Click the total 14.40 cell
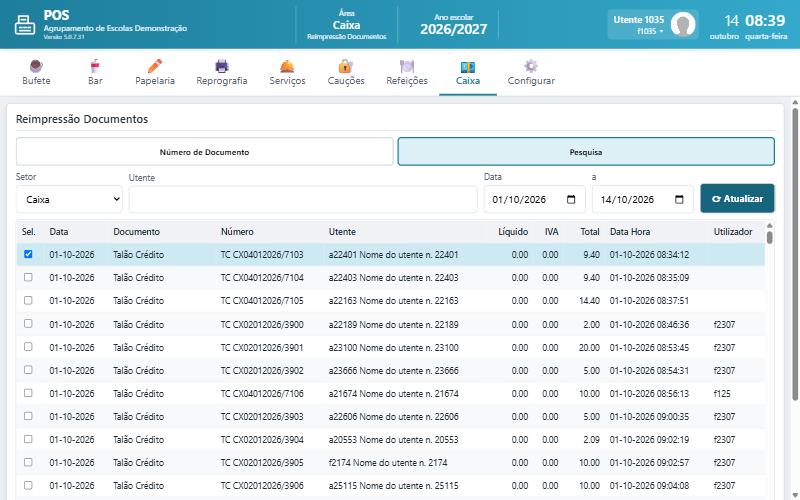800x500 pixels. (589, 301)
